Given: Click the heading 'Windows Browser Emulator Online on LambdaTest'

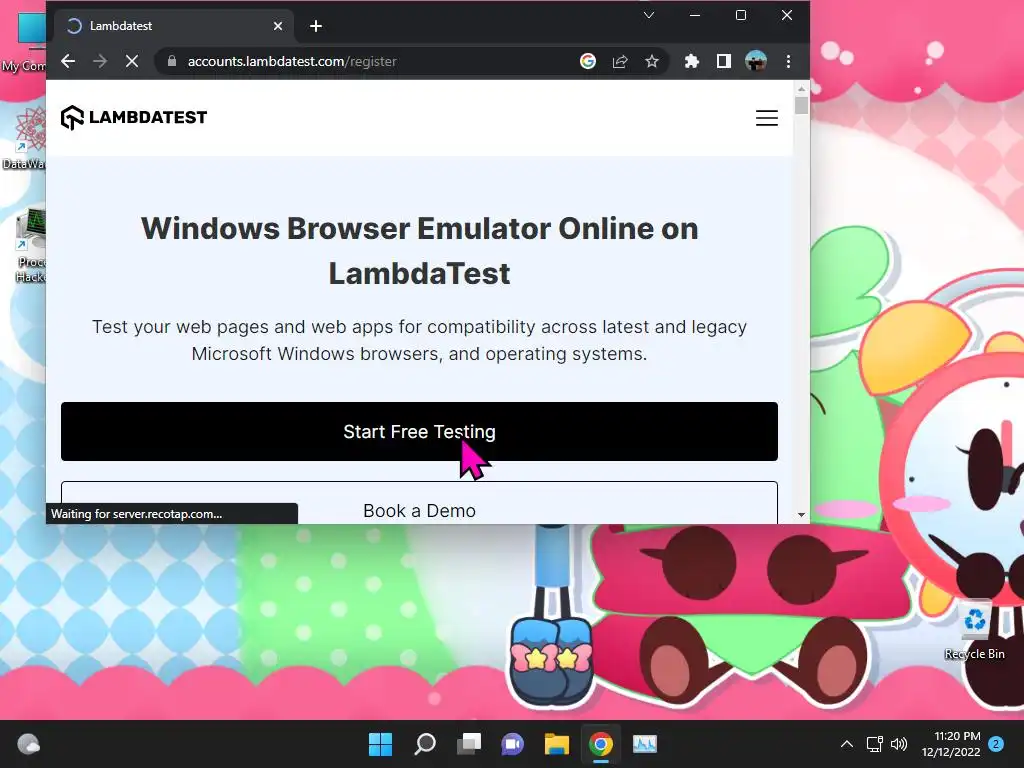Looking at the screenshot, I should click(419, 251).
